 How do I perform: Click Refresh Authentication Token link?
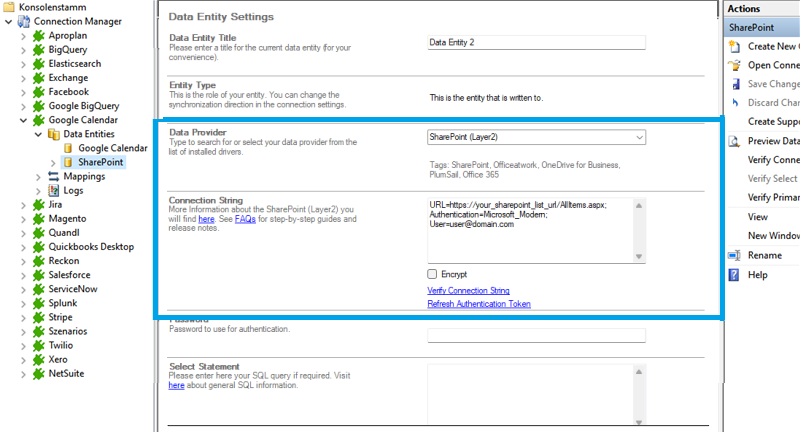point(479,304)
